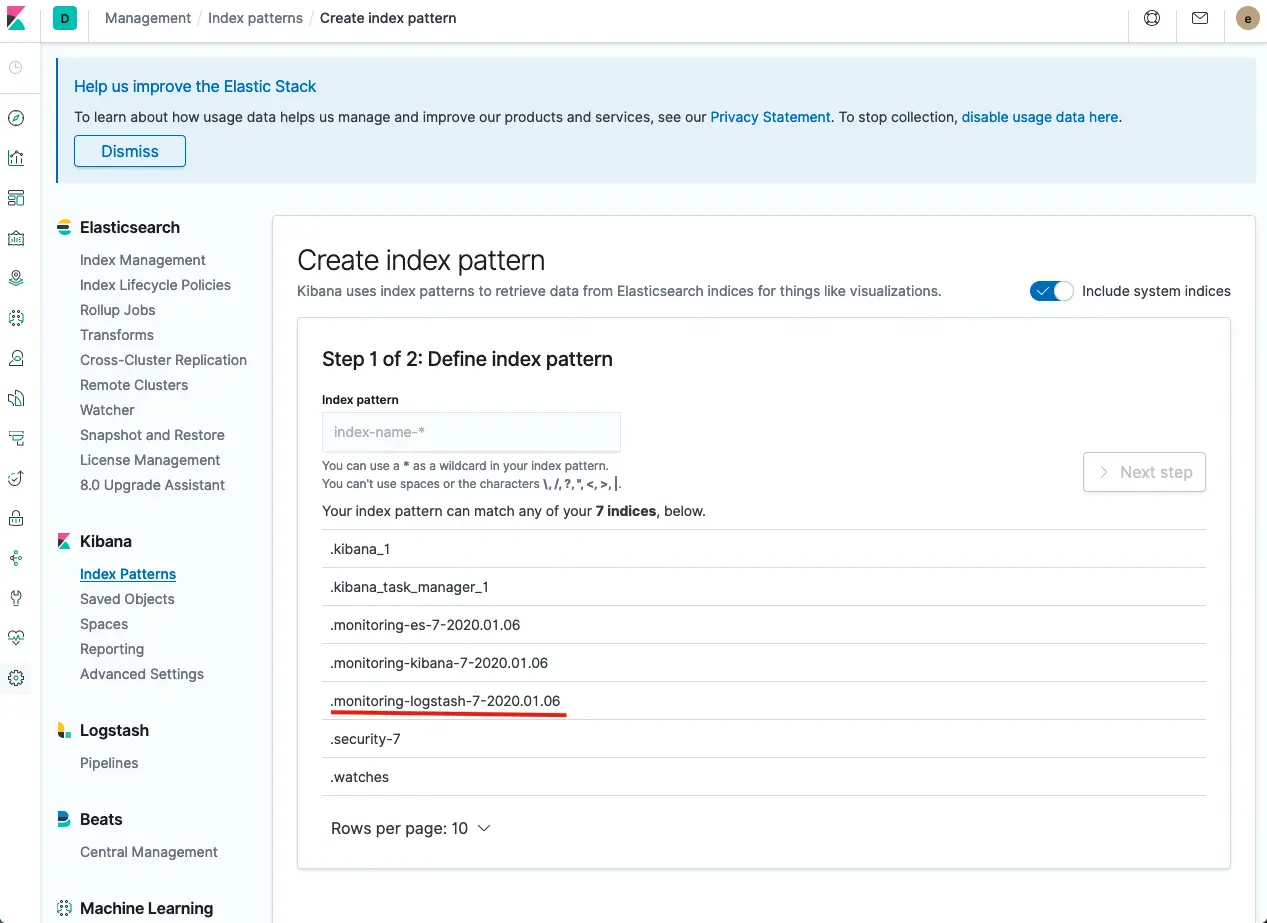Open the Privacy Statement link
The image size is (1267, 923).
(x=770, y=117)
